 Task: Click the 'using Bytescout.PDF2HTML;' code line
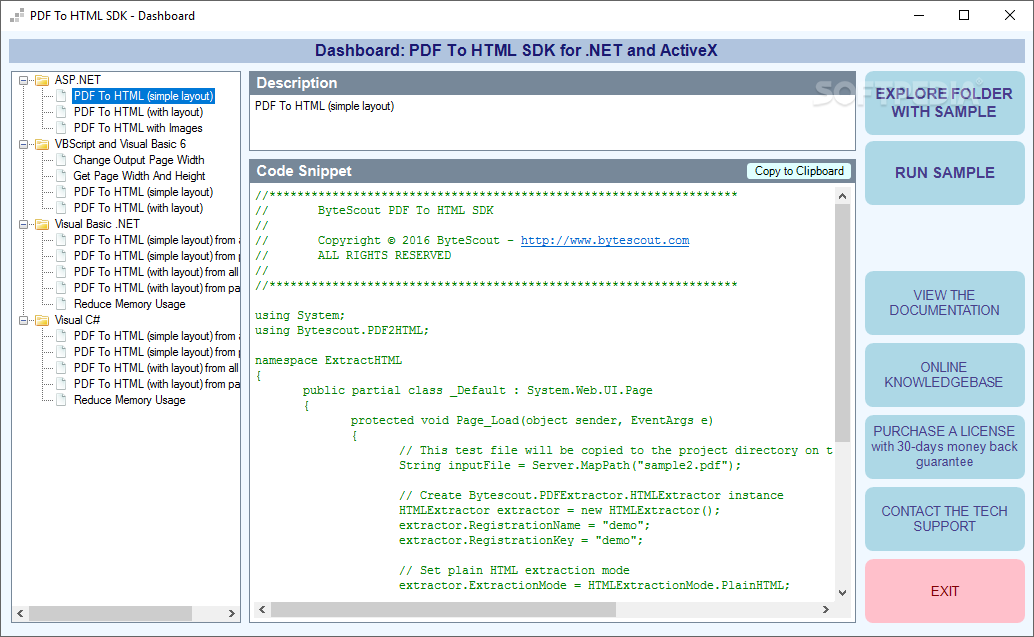pos(342,330)
